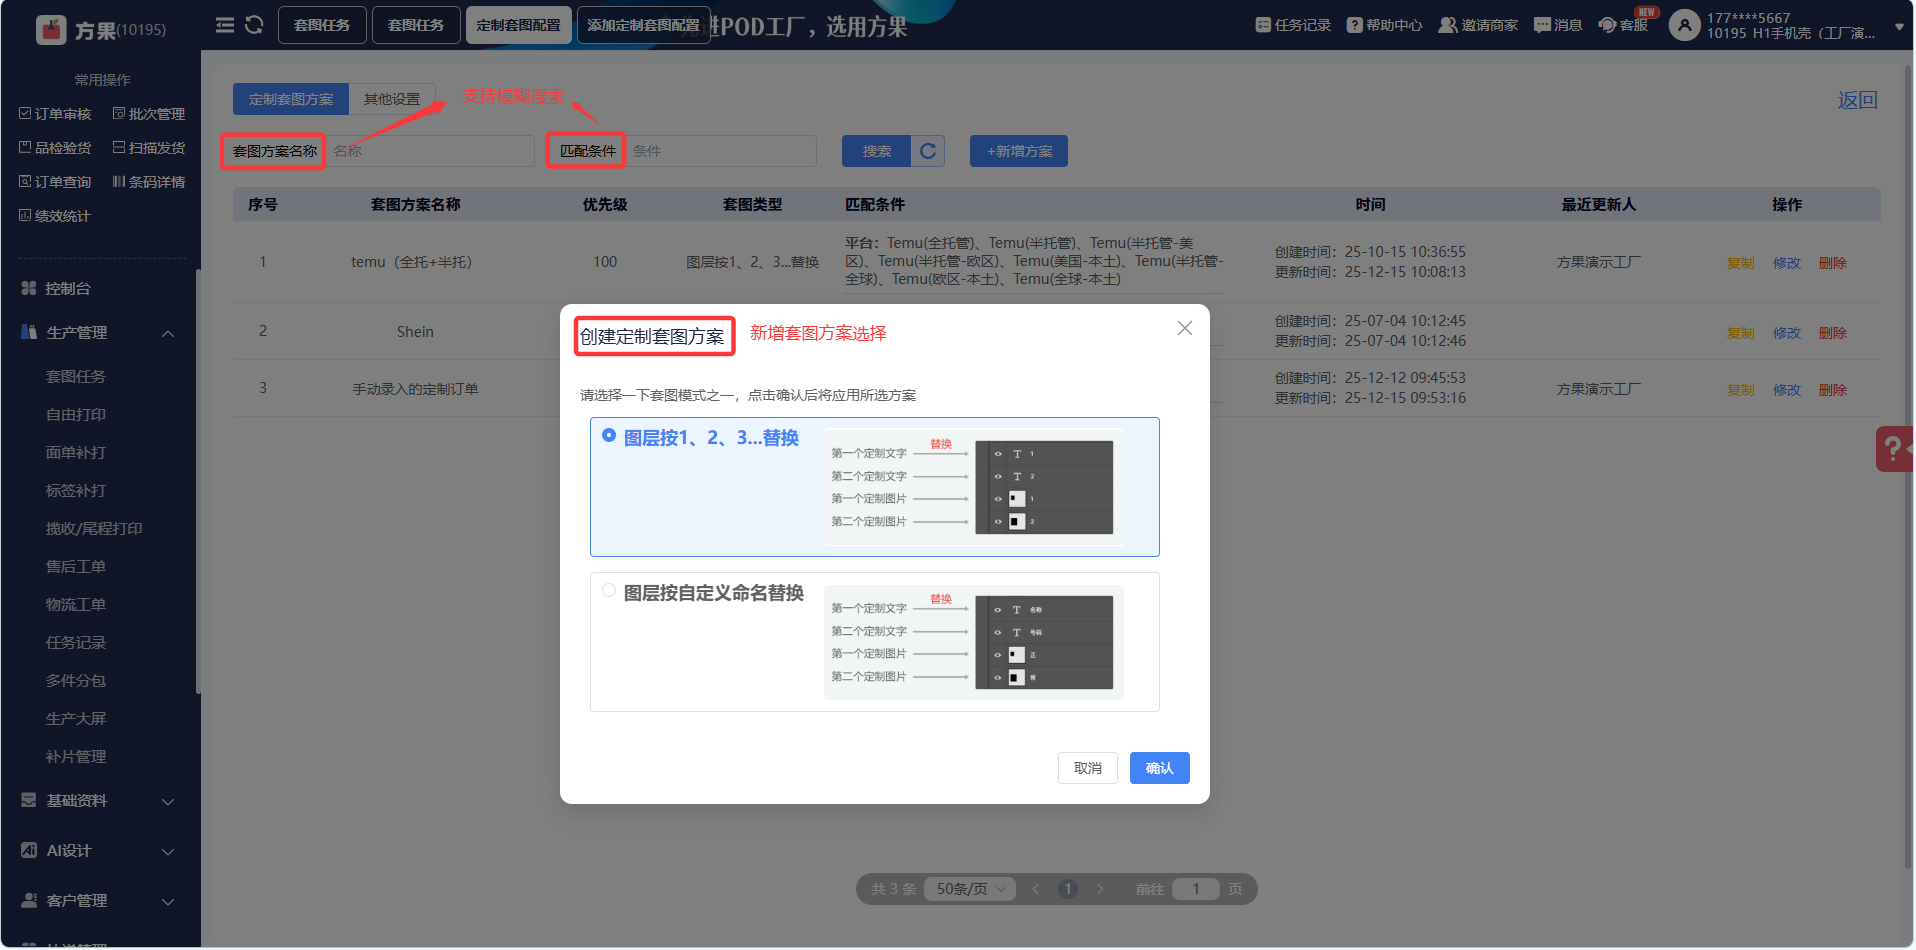Viewport: 1916px width, 950px height.
Task: Open 生产大屏 in sidebar
Action: coord(76,719)
